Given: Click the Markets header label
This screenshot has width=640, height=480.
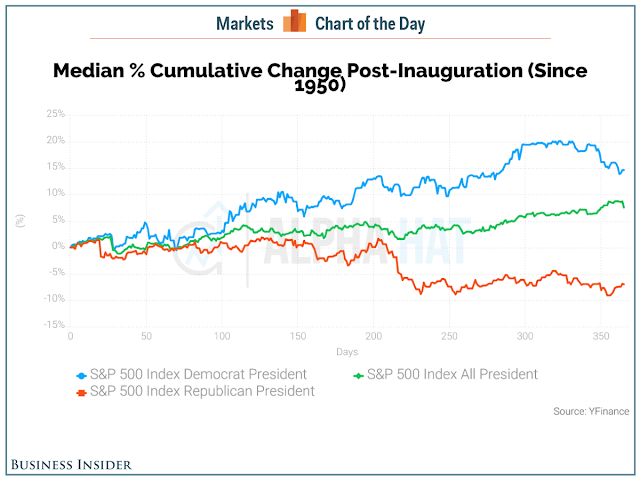Looking at the screenshot, I should (x=244, y=24).
